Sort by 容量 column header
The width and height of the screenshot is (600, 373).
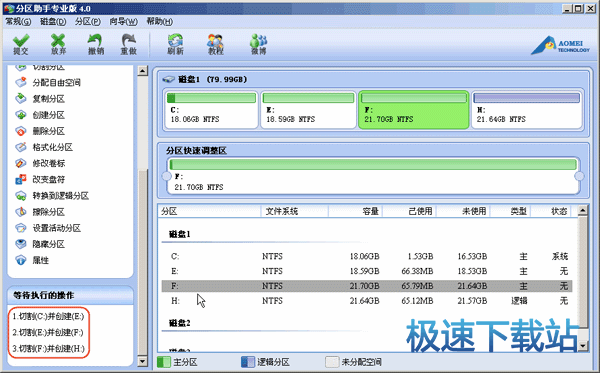(355, 211)
